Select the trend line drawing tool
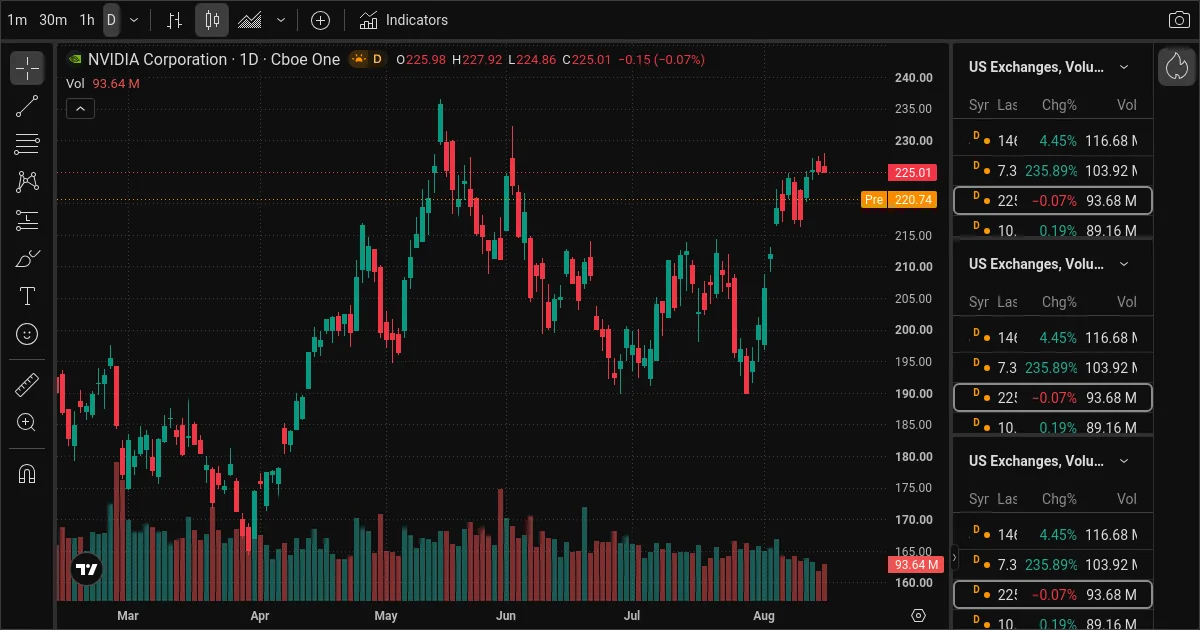The height and width of the screenshot is (630, 1200). pos(27,106)
